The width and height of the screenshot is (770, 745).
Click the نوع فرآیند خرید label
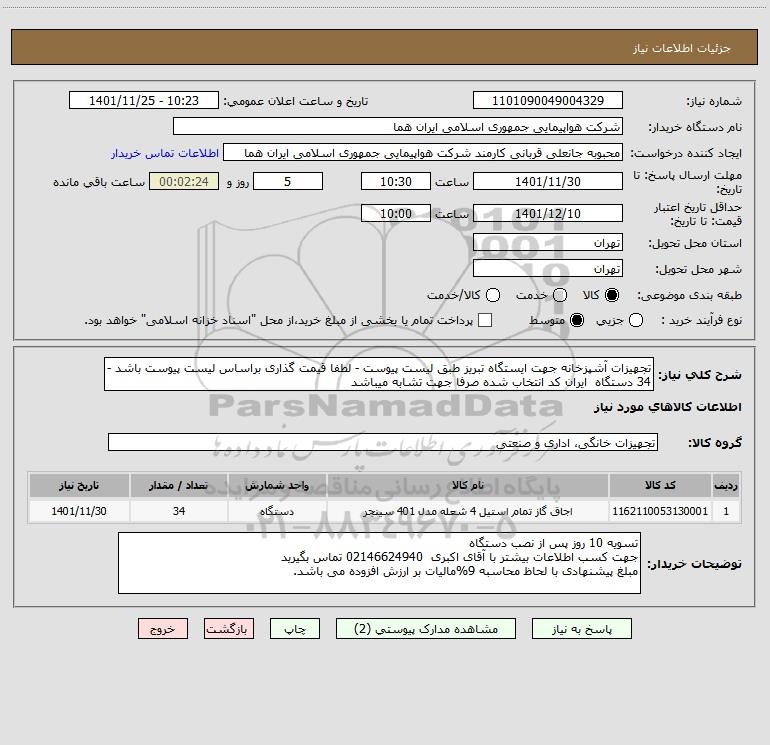pos(701,320)
